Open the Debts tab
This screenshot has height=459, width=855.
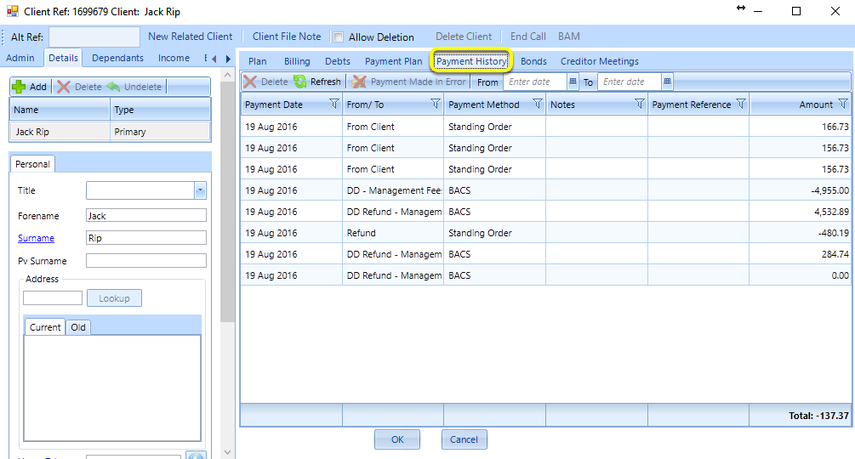(x=338, y=62)
